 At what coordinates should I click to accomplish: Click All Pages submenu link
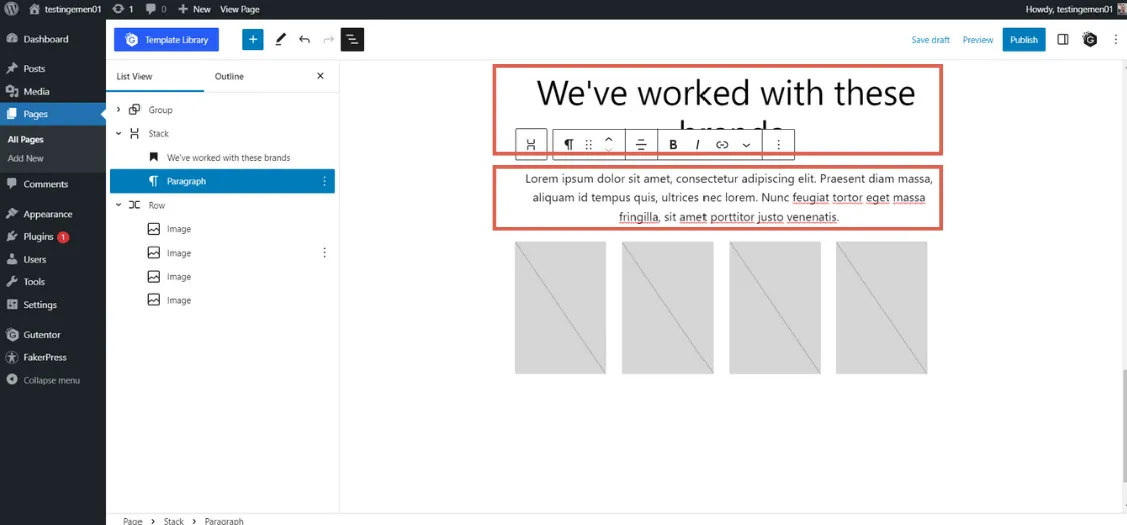[x=26, y=140]
